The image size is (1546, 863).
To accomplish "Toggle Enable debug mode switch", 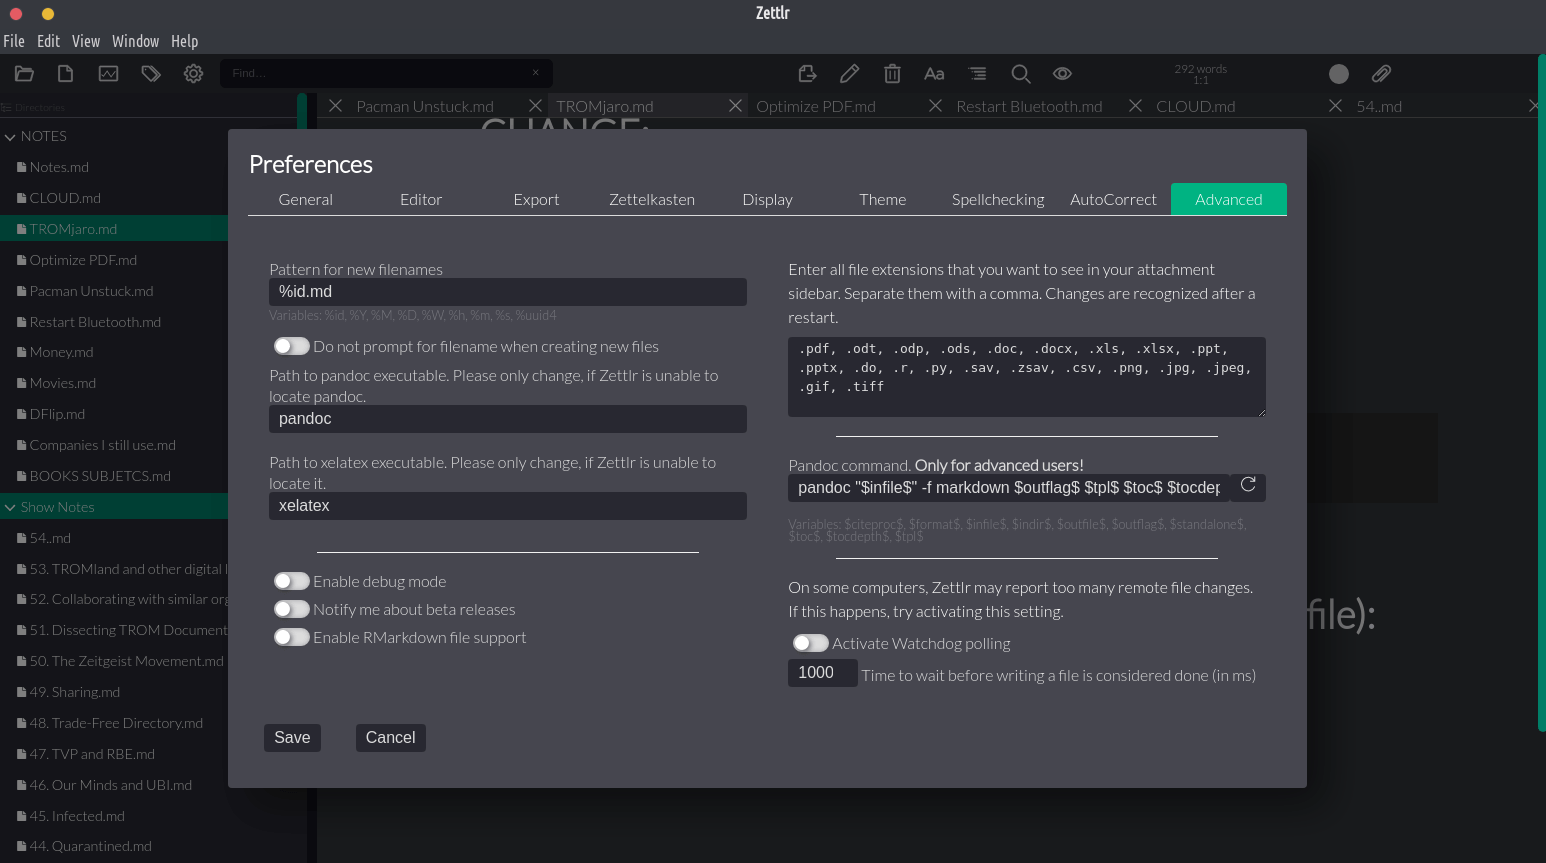I will tap(291, 581).
